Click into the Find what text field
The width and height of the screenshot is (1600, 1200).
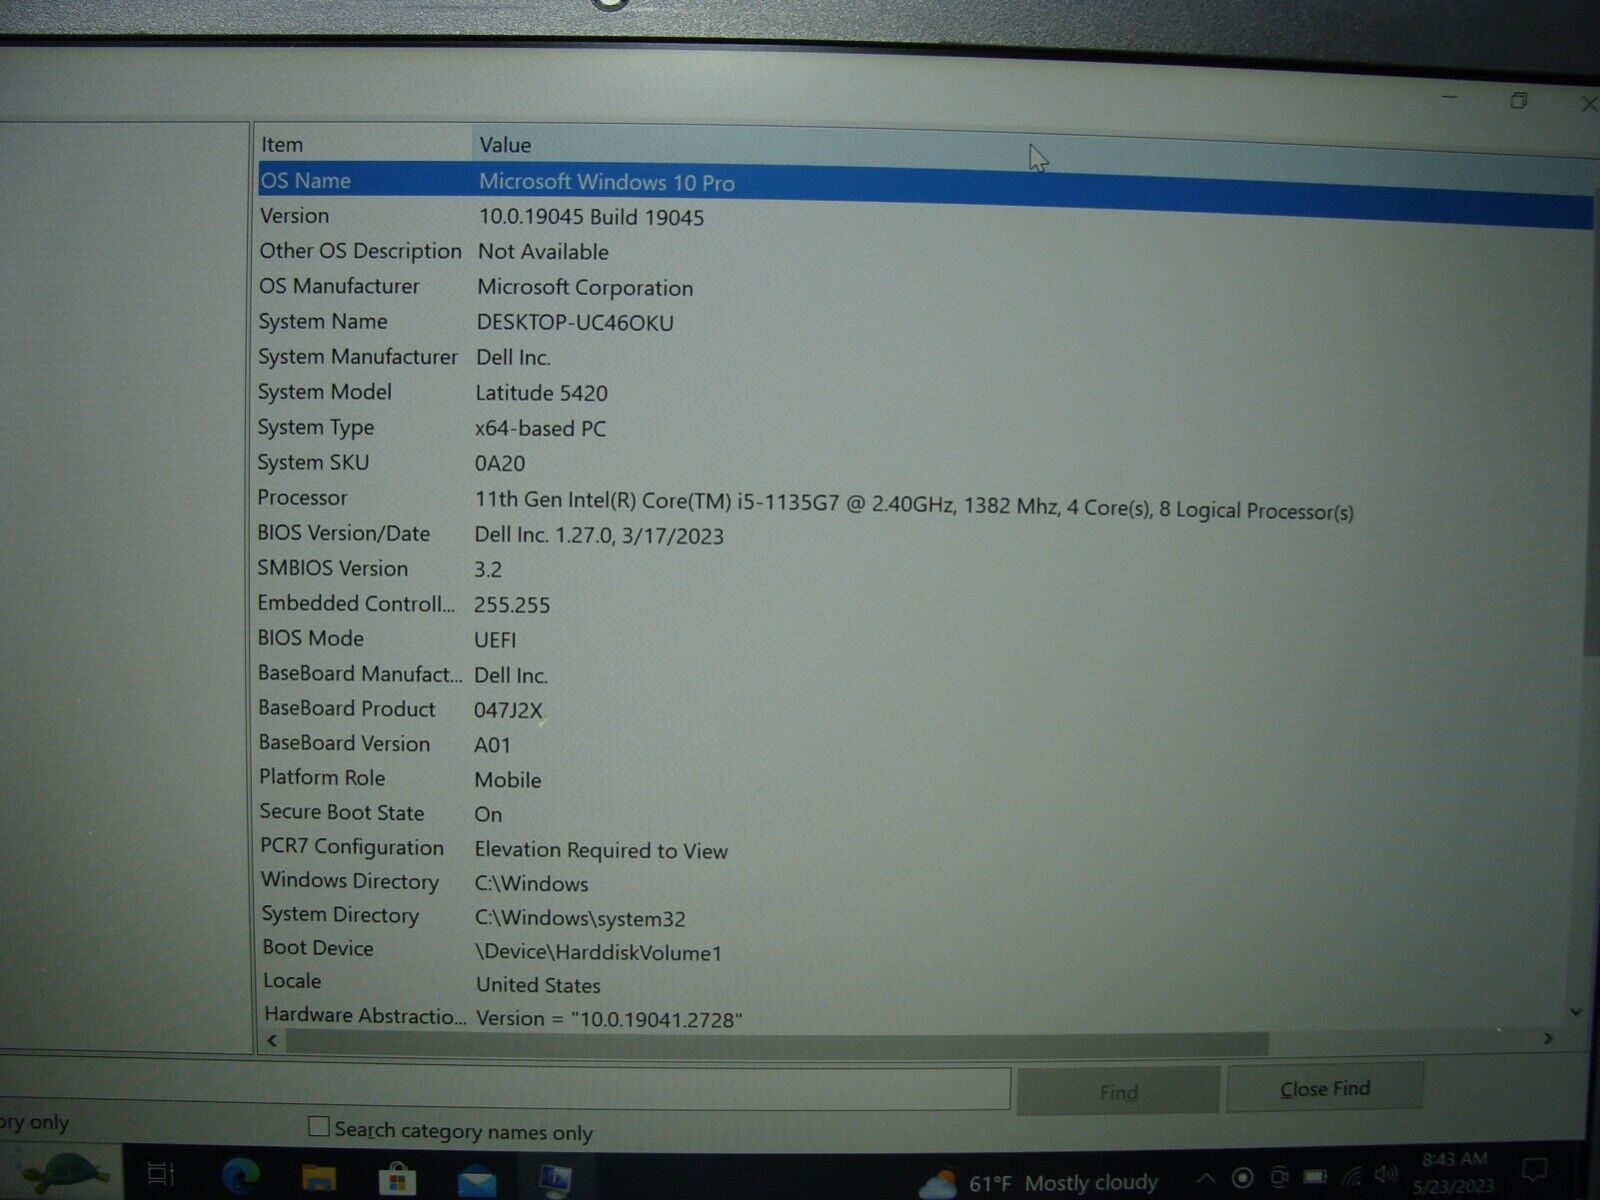[x=504, y=1088]
